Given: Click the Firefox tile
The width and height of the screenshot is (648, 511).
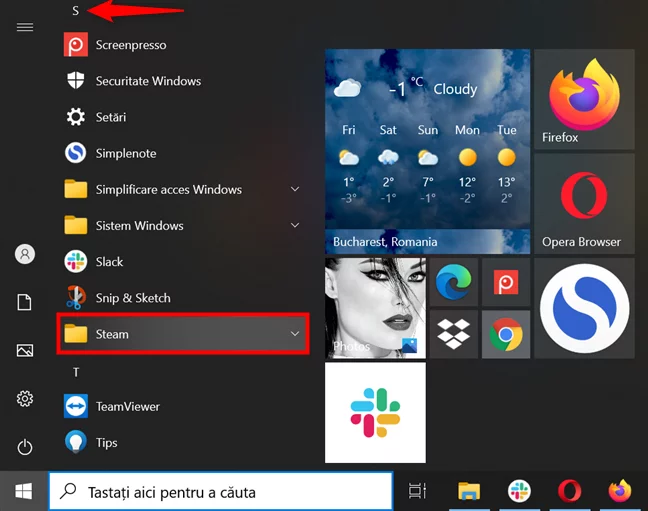Looking at the screenshot, I should pyautogui.click(x=584, y=99).
